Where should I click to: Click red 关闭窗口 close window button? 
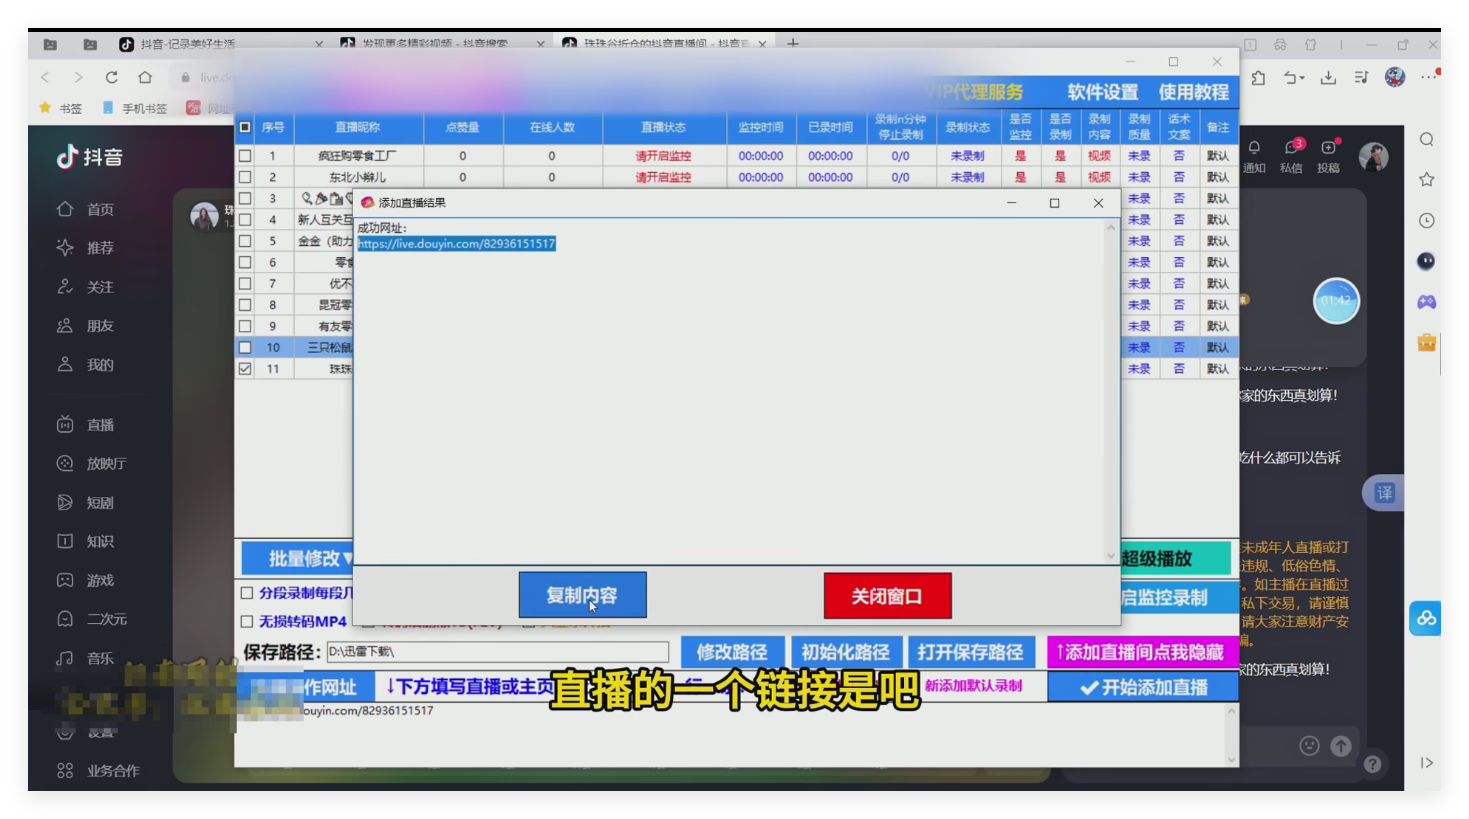(x=887, y=596)
